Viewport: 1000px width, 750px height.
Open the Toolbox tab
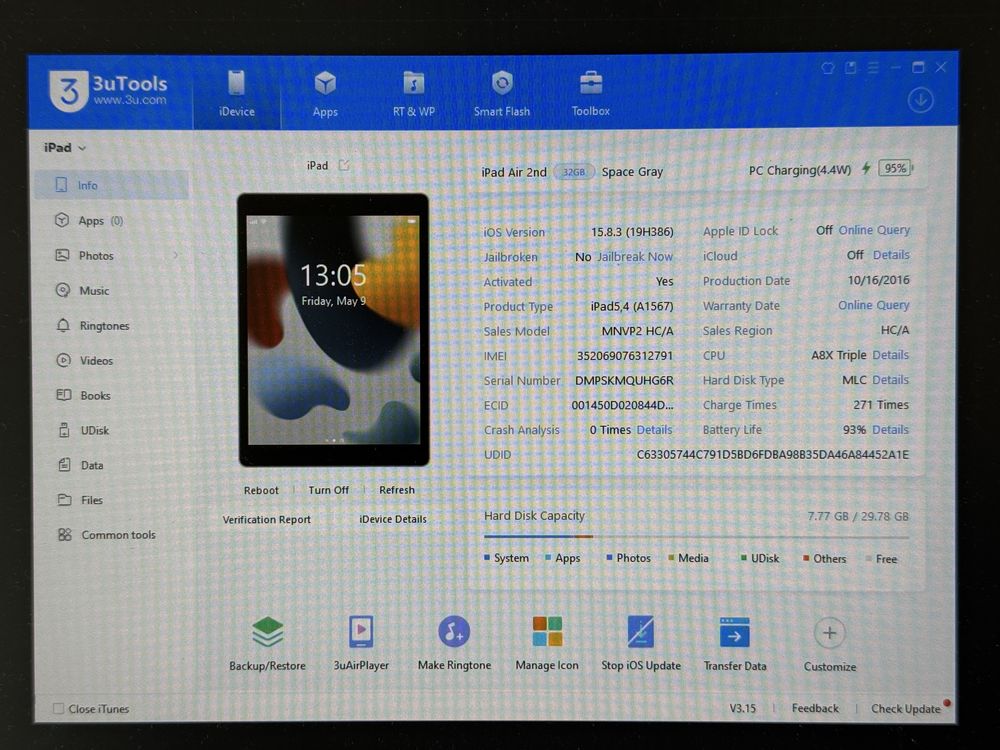click(x=591, y=94)
